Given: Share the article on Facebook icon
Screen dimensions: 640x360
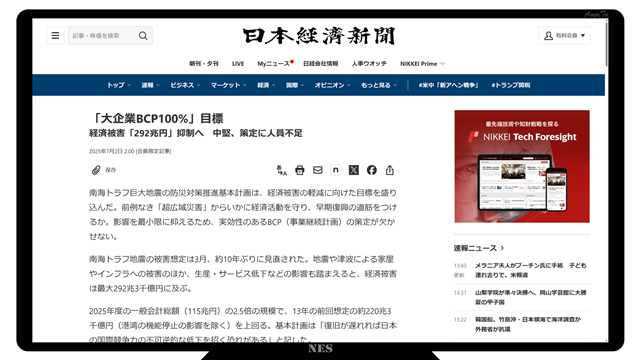Looking at the screenshot, I should [371, 170].
